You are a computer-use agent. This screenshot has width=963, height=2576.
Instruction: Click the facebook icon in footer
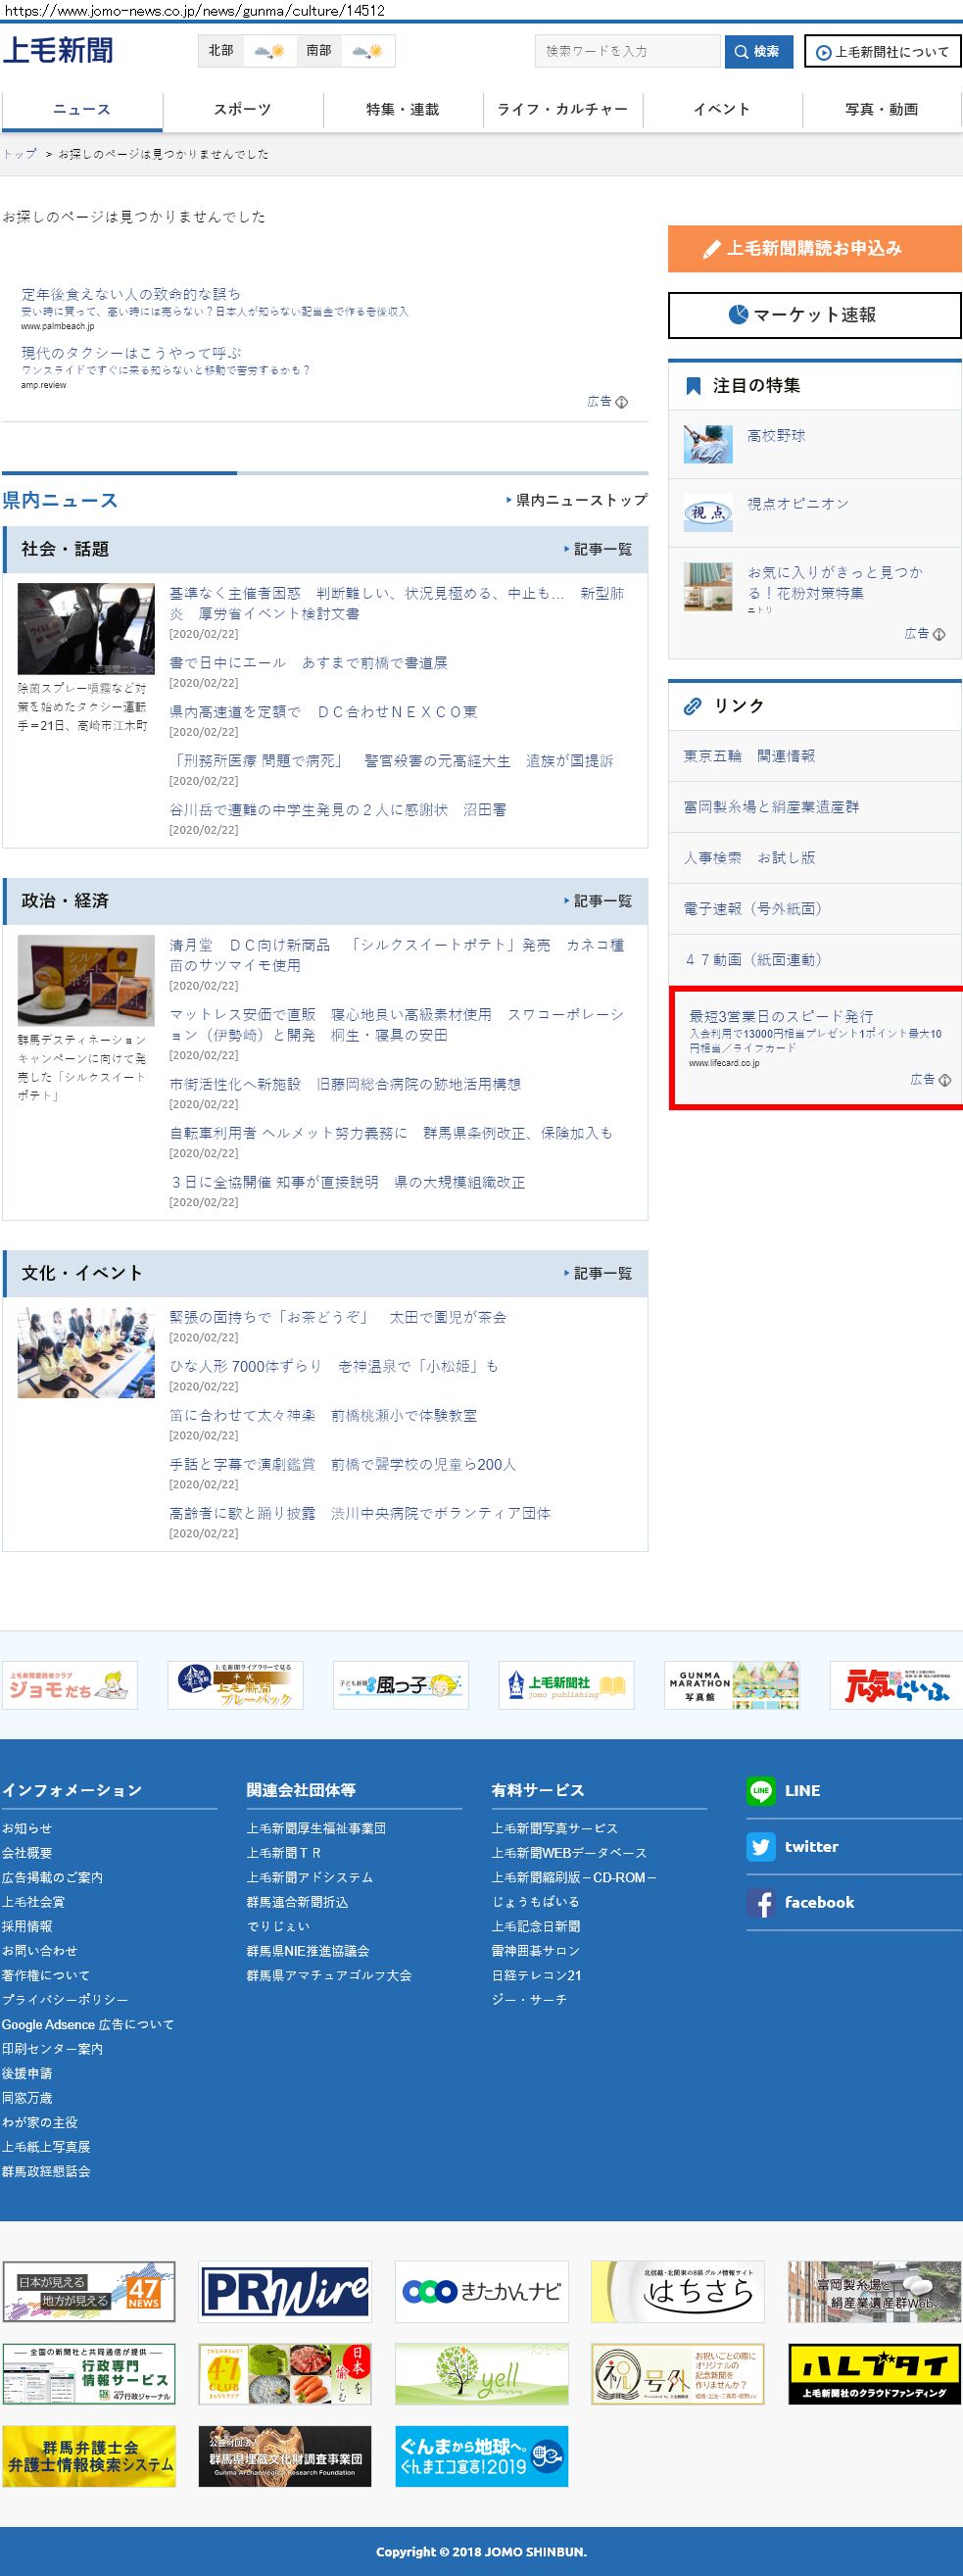pyautogui.click(x=760, y=1903)
